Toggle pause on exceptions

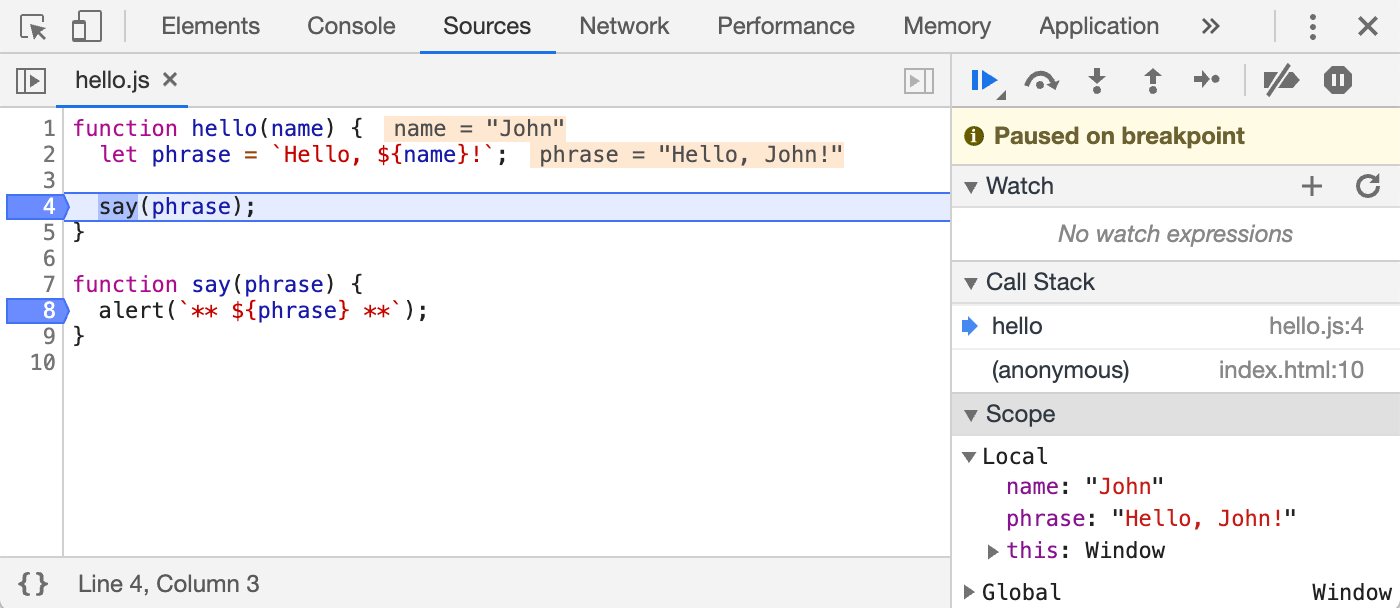[1337, 80]
